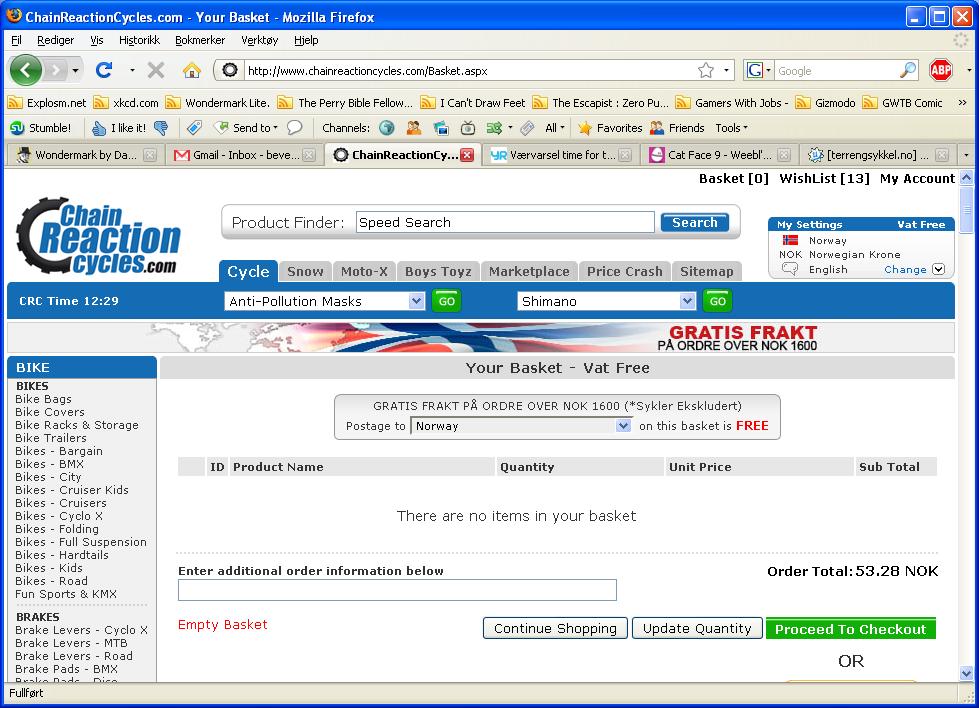Click the page's vertical scrollbar down arrow

point(966,674)
